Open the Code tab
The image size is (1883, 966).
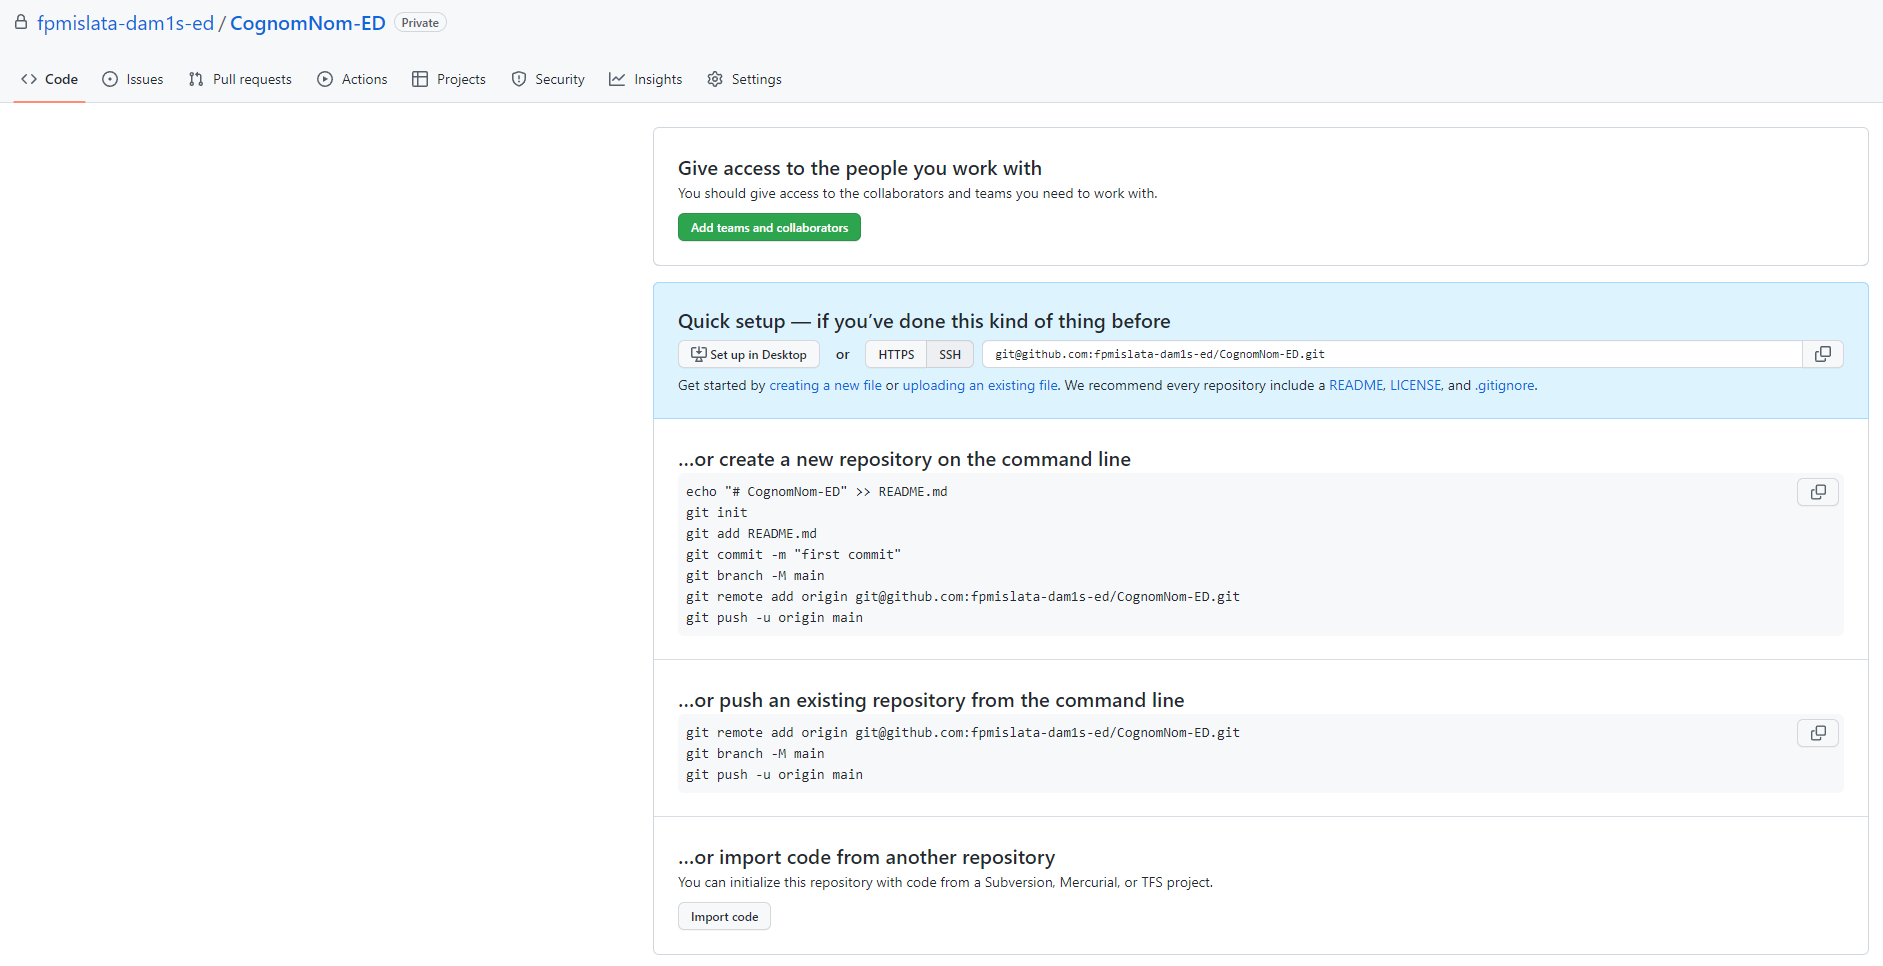[x=49, y=79]
